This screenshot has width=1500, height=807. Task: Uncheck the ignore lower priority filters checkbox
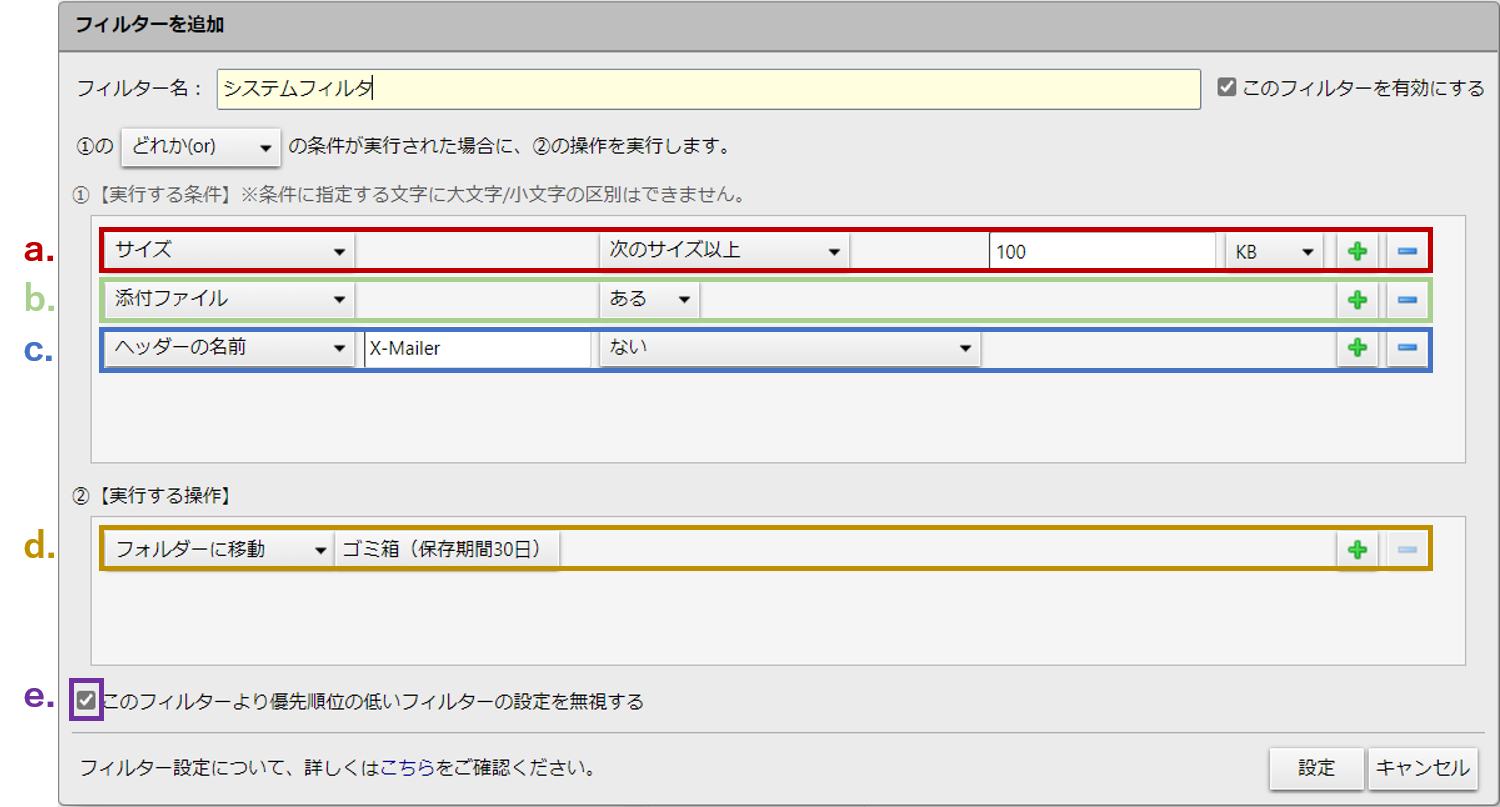pos(87,701)
